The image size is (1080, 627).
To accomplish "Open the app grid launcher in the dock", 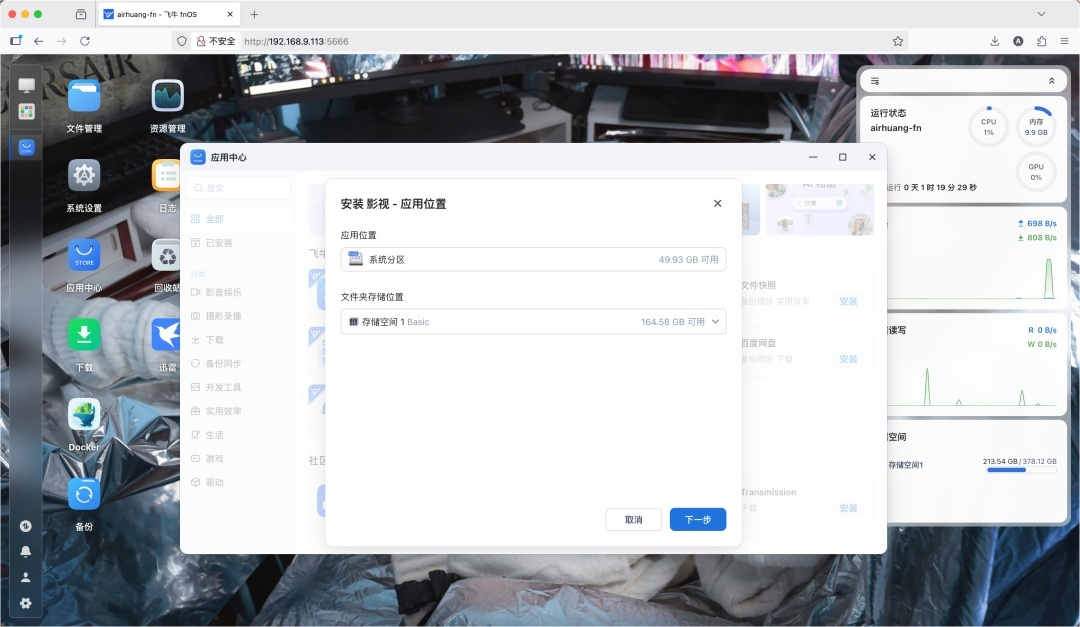I will click(26, 112).
